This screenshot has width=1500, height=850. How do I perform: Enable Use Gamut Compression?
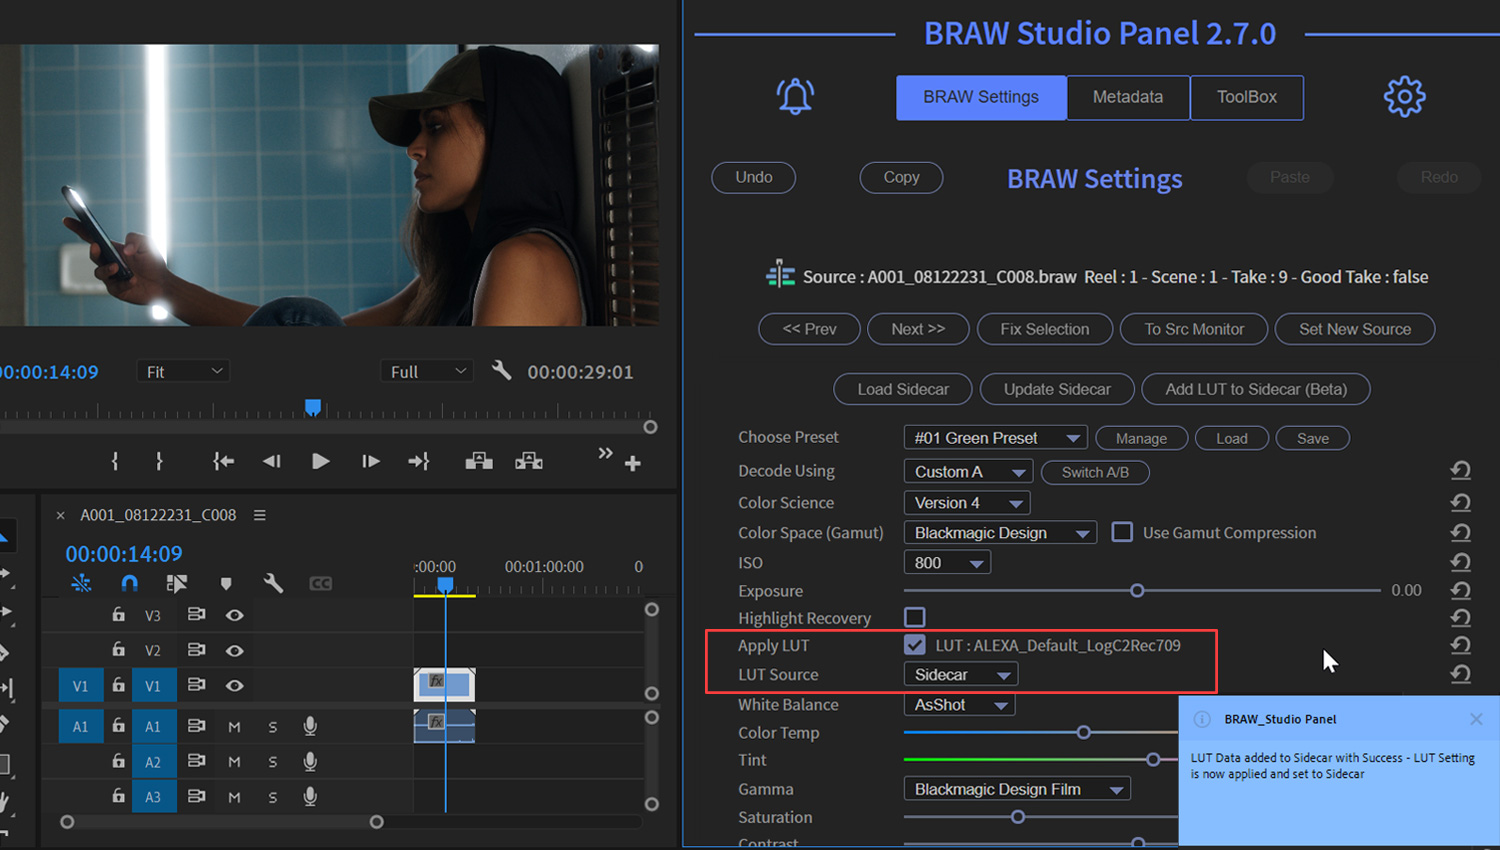click(x=1122, y=532)
